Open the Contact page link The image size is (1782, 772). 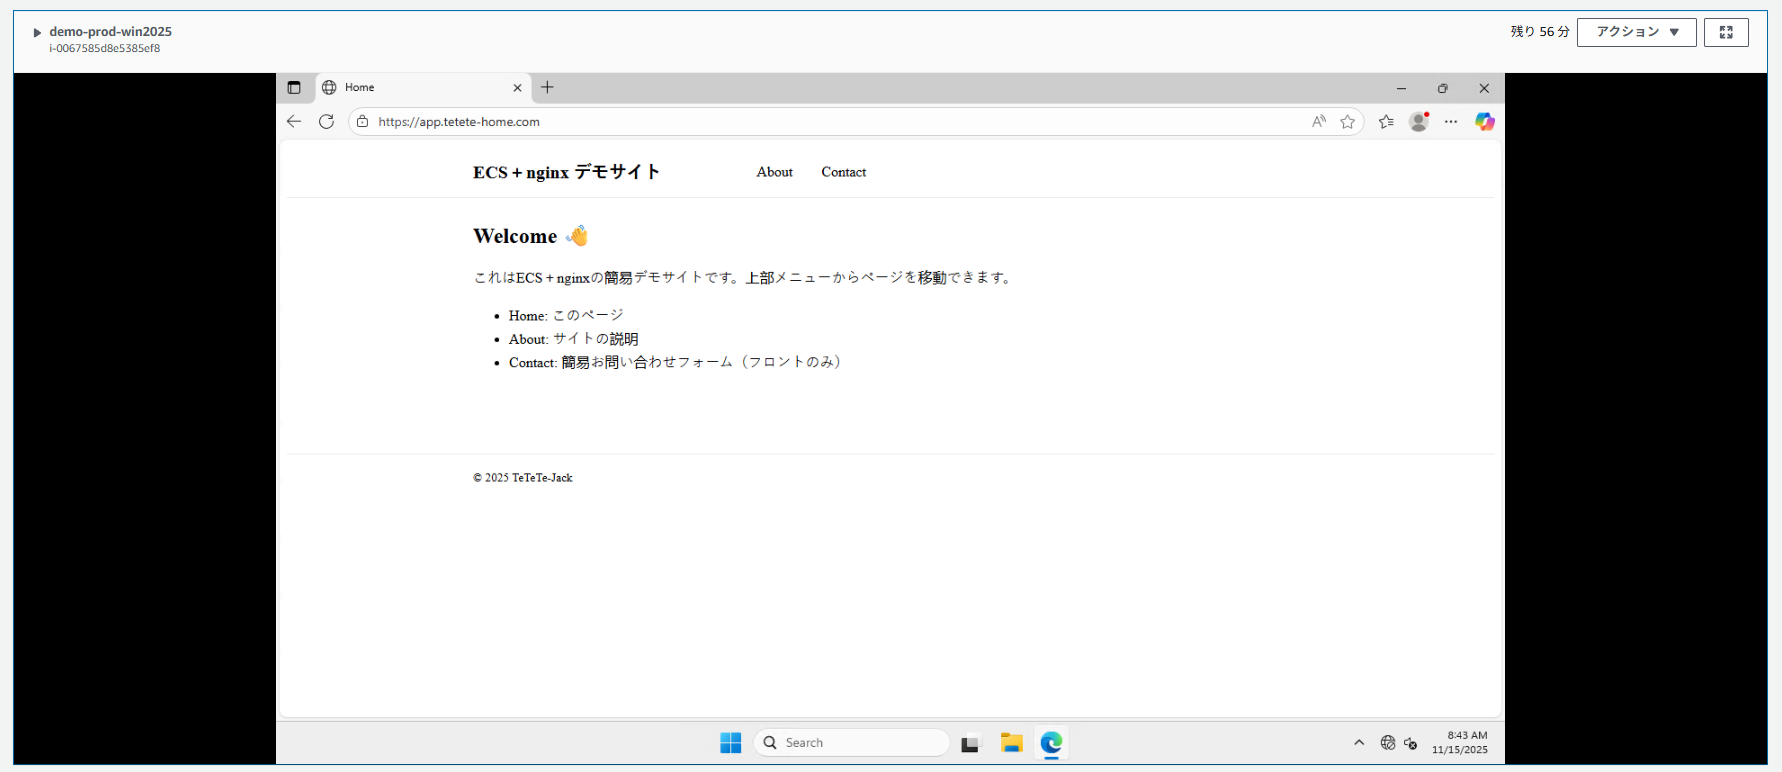(843, 172)
